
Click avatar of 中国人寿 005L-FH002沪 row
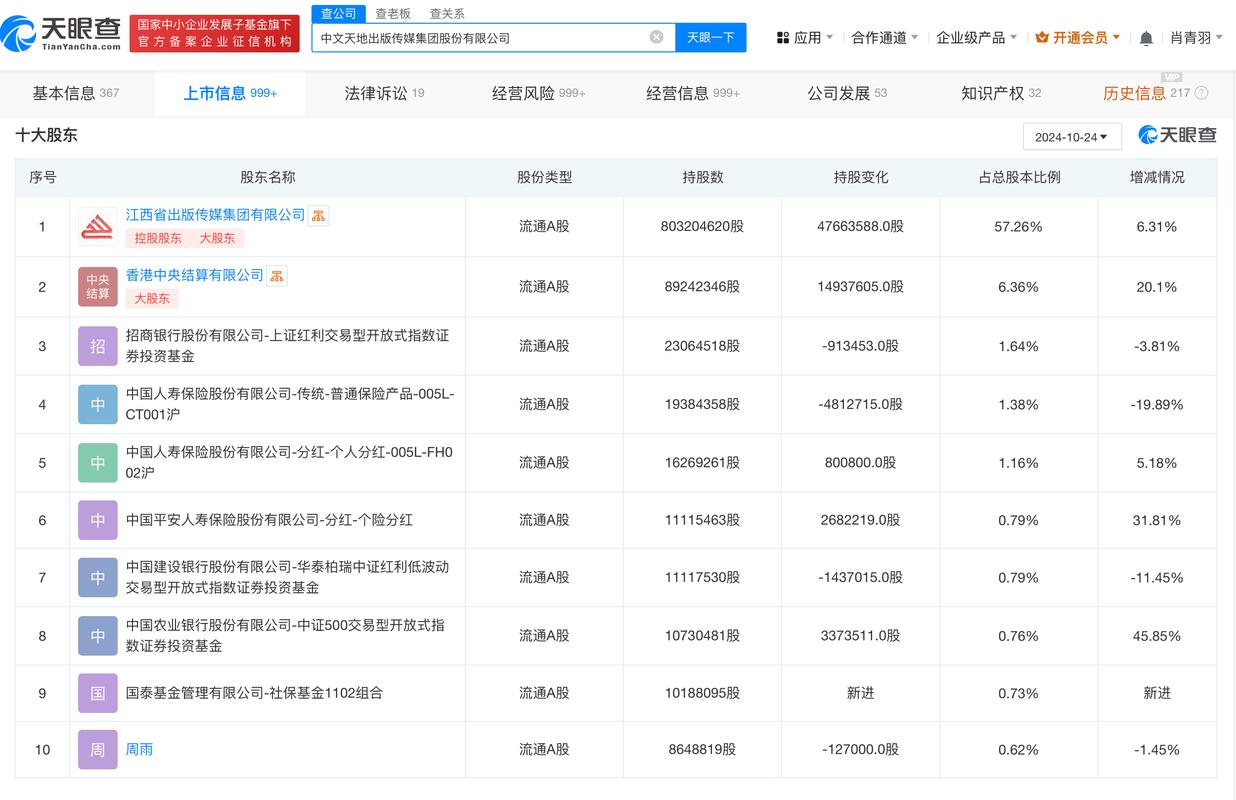click(x=98, y=462)
